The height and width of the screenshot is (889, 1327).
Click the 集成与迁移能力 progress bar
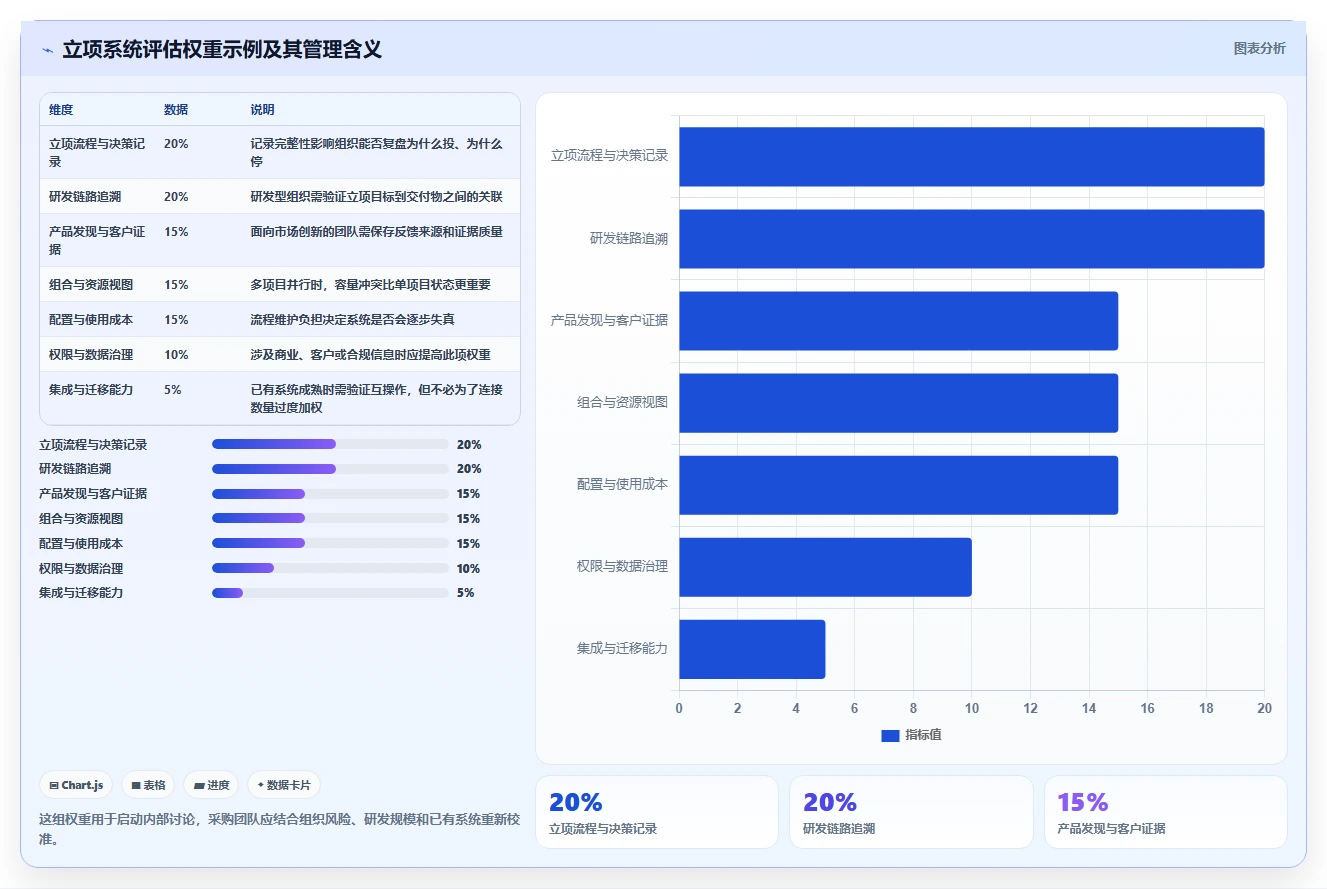coord(330,593)
